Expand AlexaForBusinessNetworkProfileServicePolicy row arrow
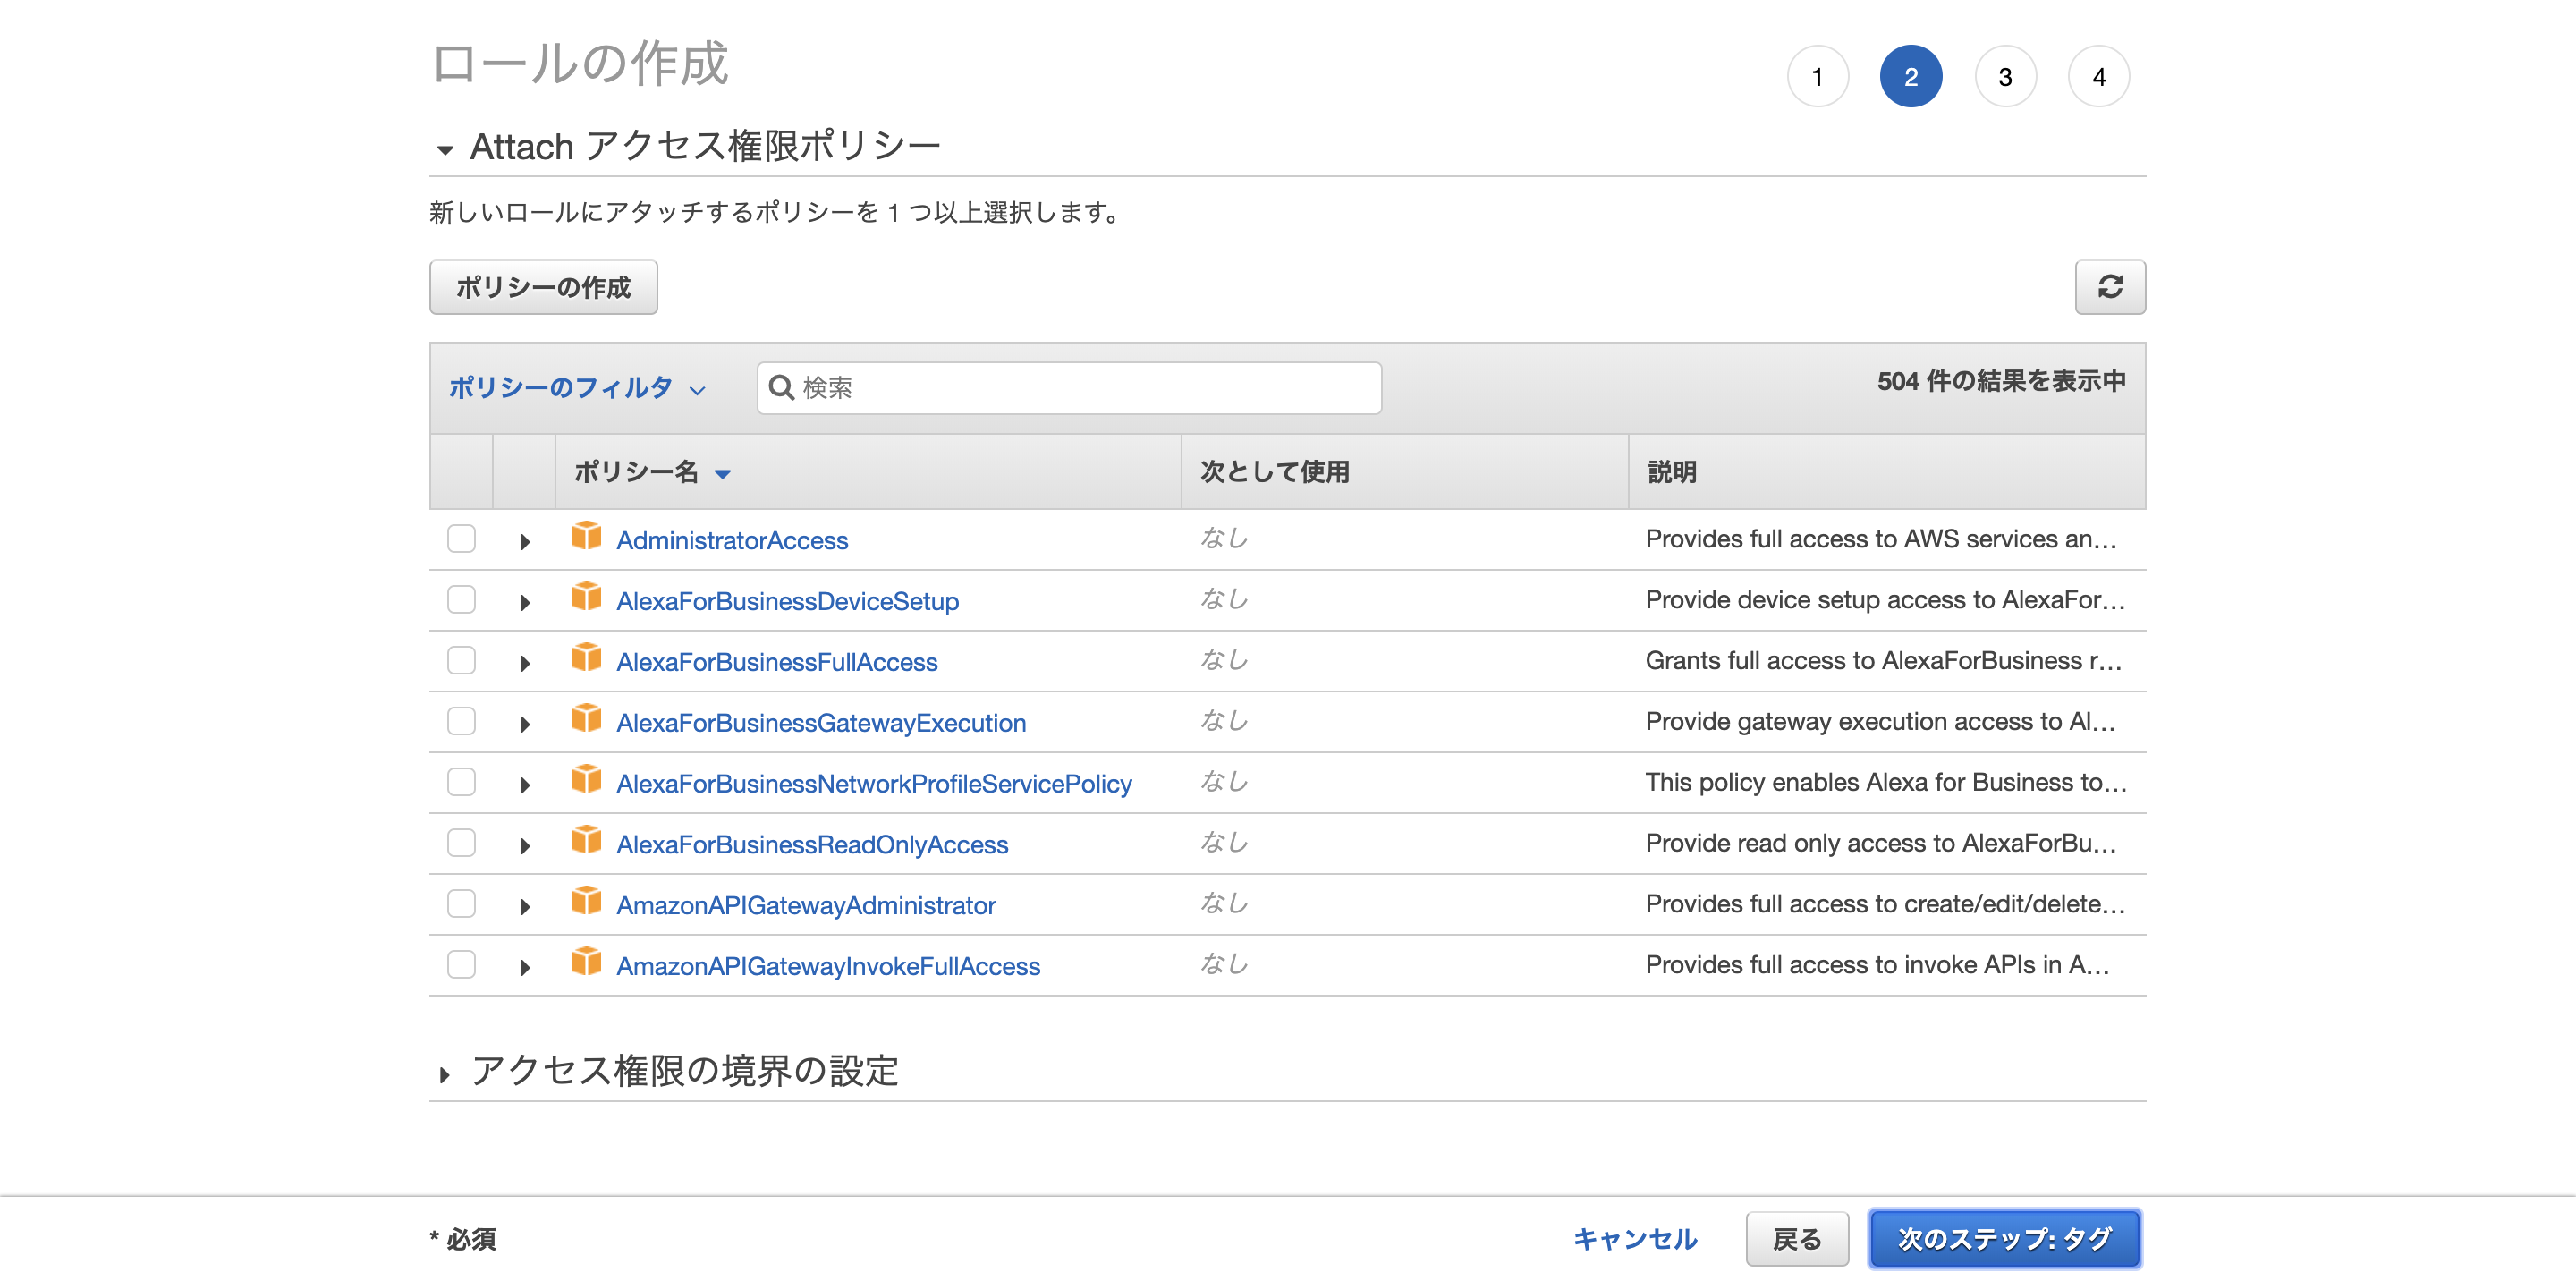This screenshot has height=1281, width=2576. tap(524, 786)
